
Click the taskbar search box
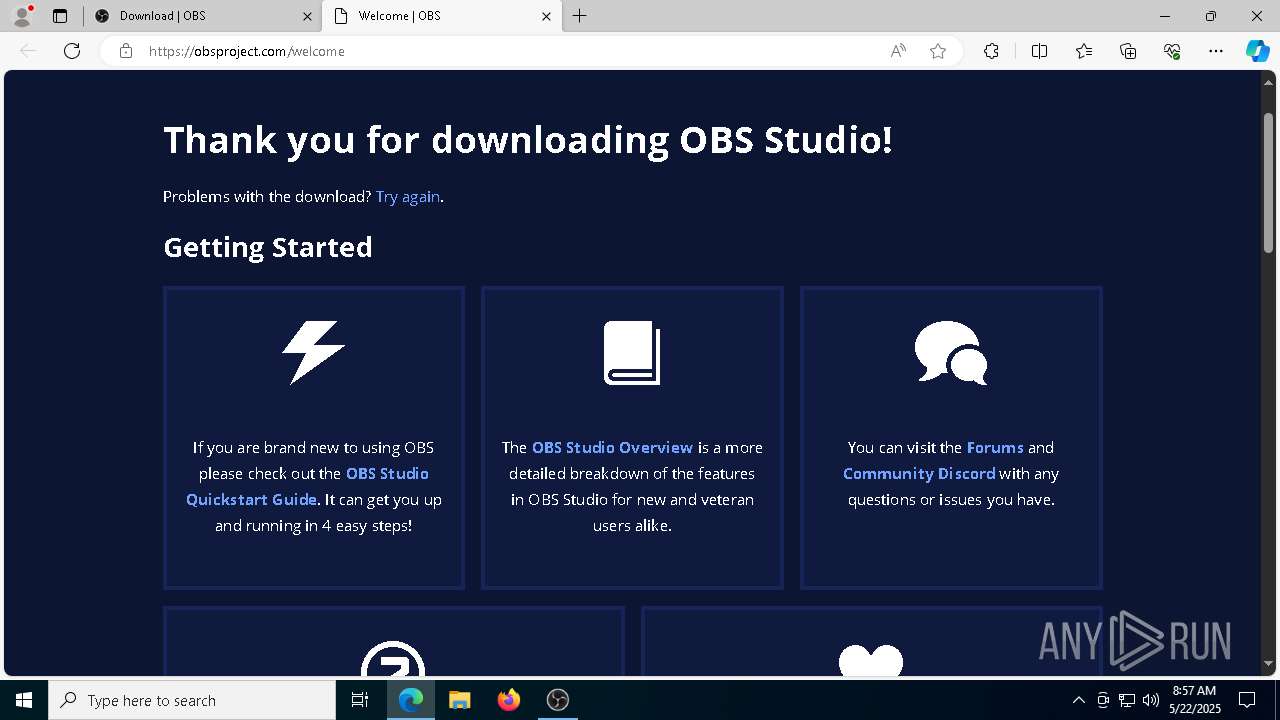pyautogui.click(x=192, y=700)
